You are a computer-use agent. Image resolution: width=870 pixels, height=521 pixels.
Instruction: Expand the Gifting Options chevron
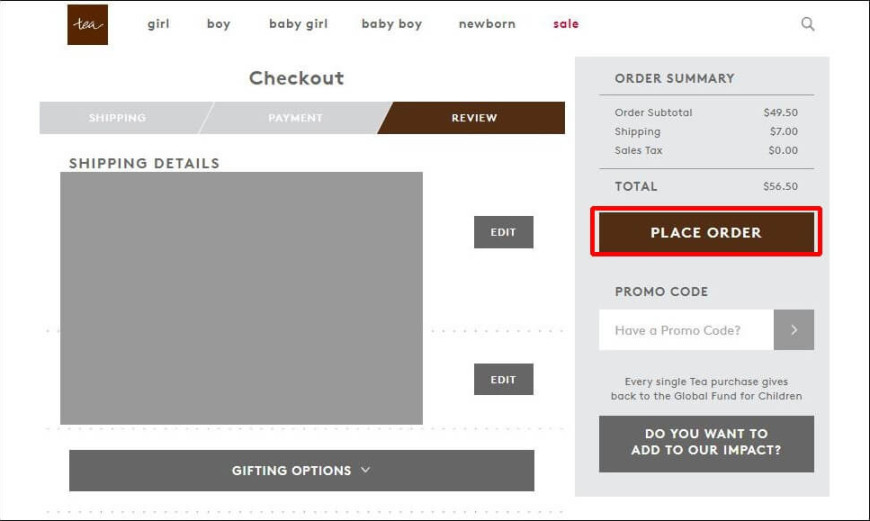click(x=366, y=470)
